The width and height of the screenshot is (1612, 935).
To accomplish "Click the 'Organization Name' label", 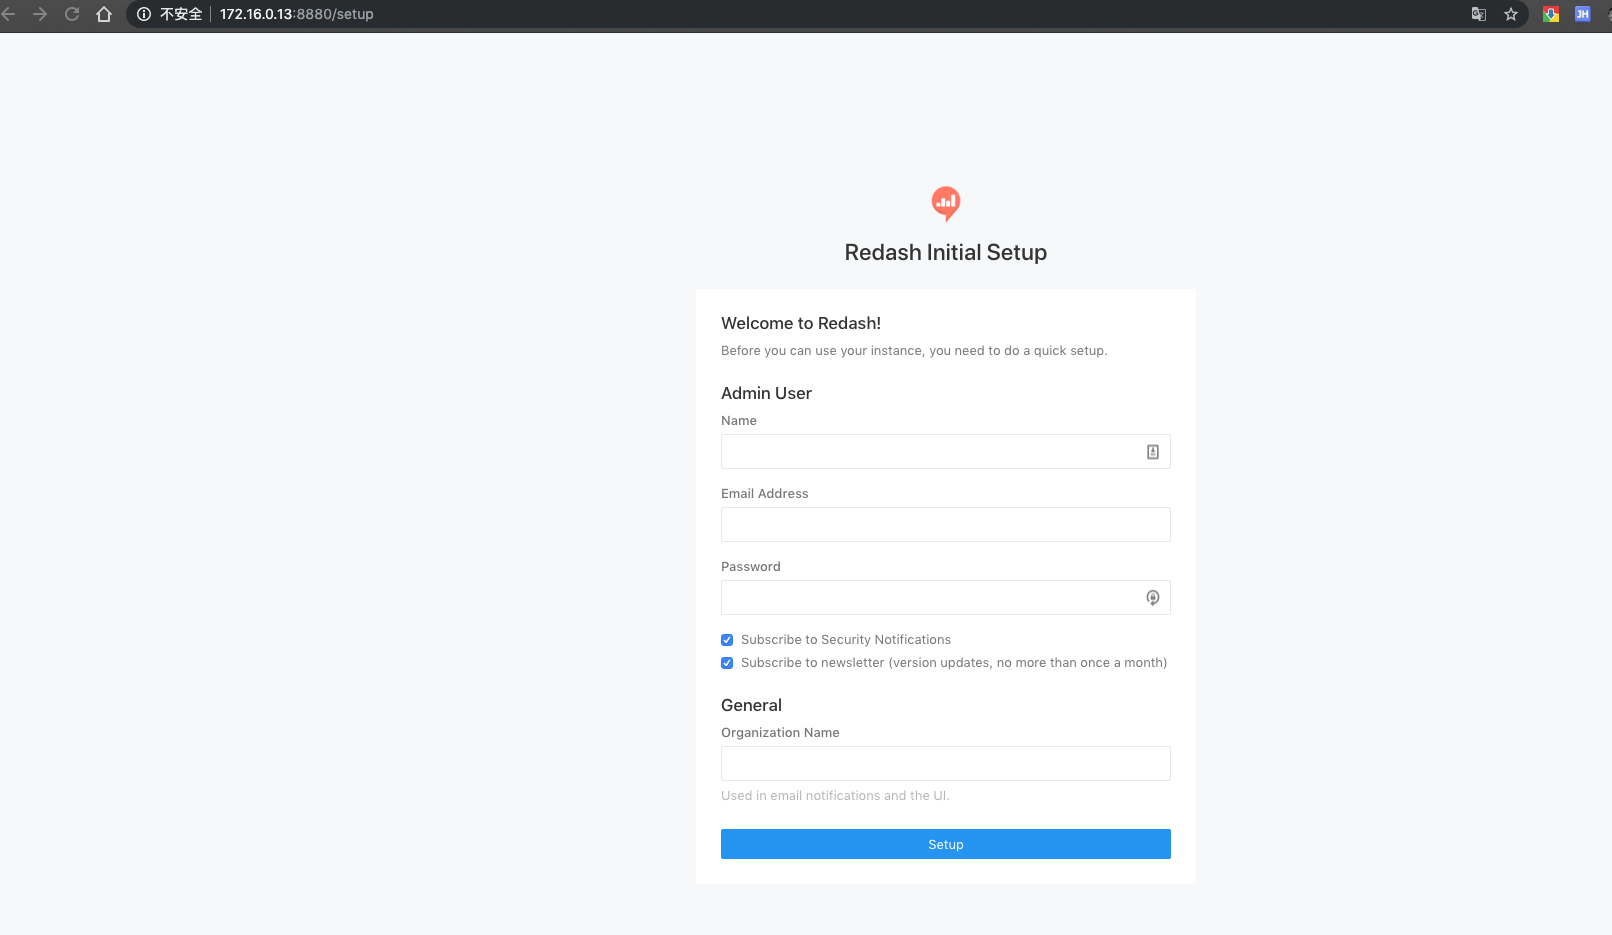I will [780, 733].
